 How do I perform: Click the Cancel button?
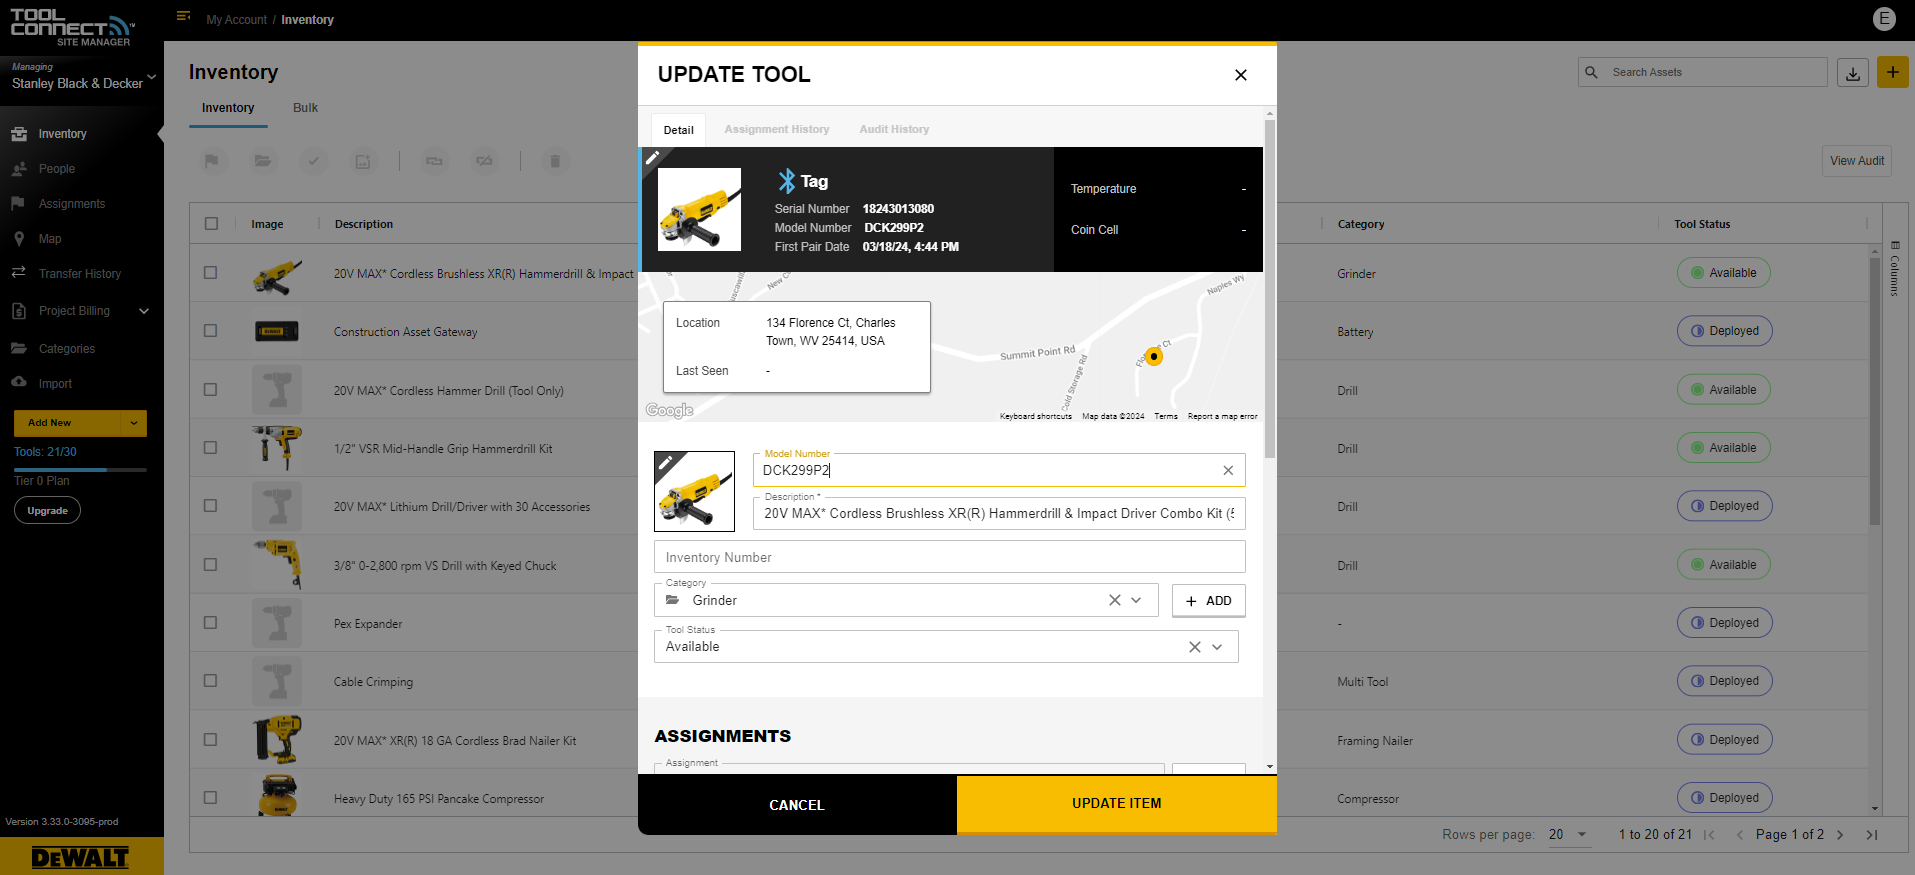click(797, 805)
